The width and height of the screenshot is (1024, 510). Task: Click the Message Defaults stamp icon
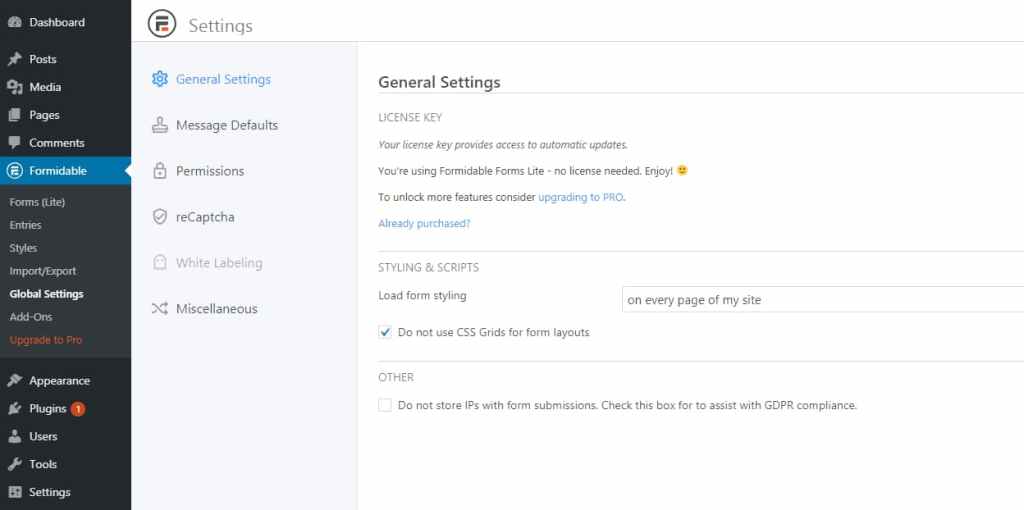[159, 125]
